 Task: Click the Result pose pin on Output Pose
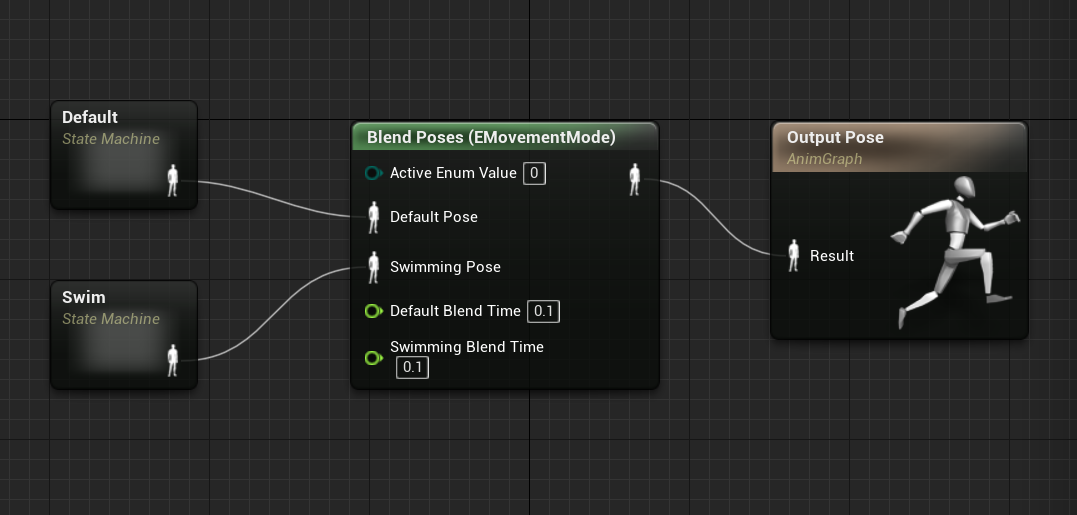(x=793, y=255)
